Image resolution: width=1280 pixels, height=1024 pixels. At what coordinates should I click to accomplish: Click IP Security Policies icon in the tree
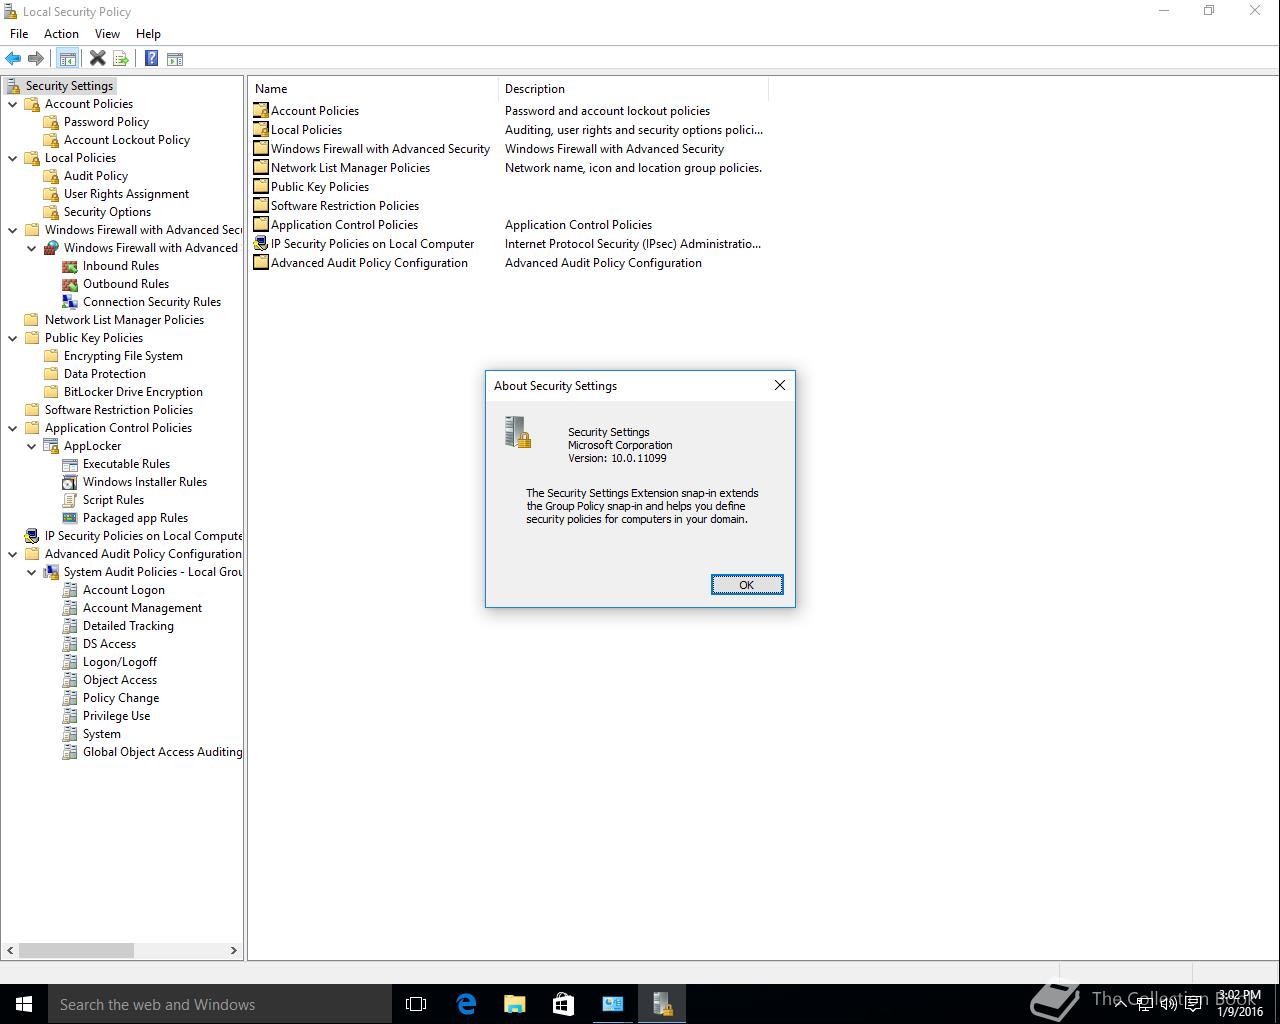pos(32,536)
